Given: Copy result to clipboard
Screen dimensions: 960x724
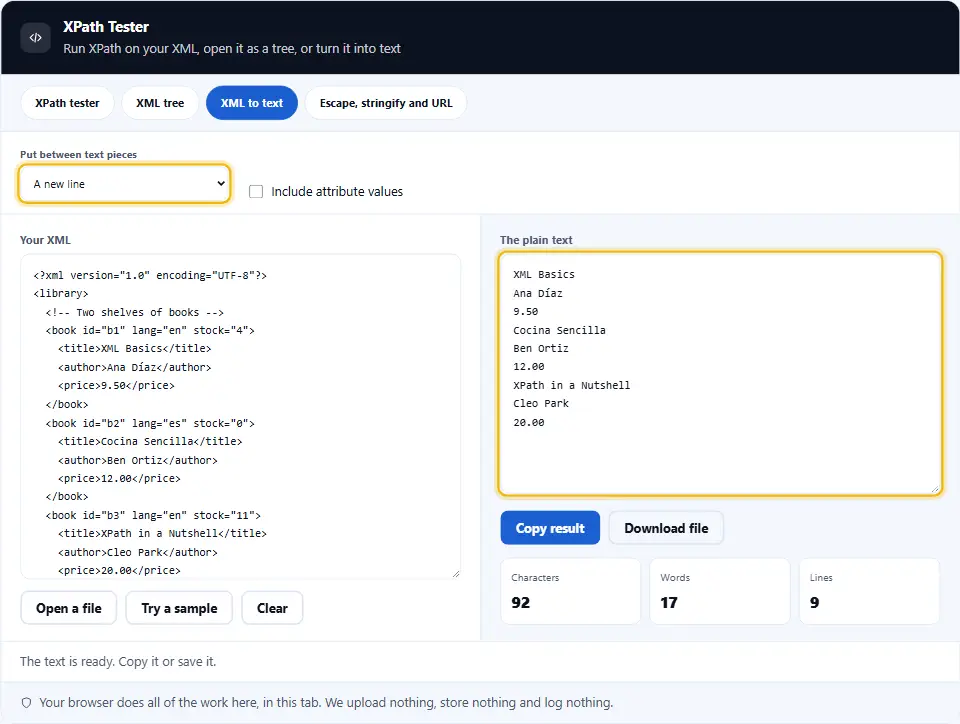Looking at the screenshot, I should (550, 528).
